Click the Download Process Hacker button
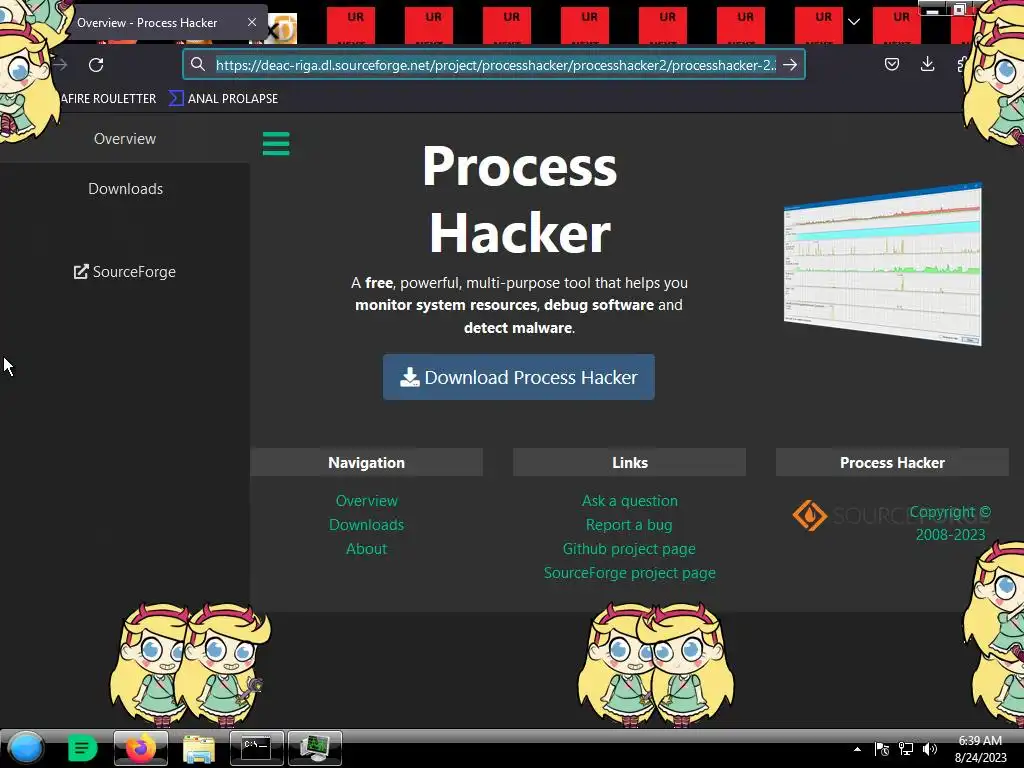 point(519,377)
